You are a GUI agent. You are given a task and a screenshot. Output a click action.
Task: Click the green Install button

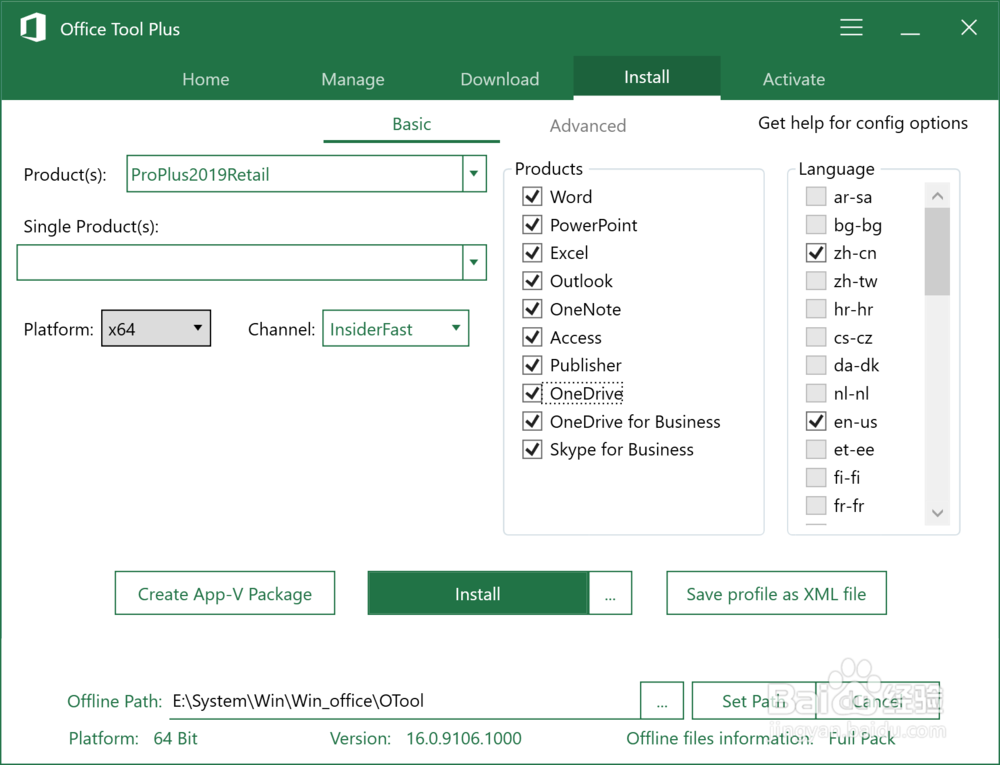coord(478,593)
